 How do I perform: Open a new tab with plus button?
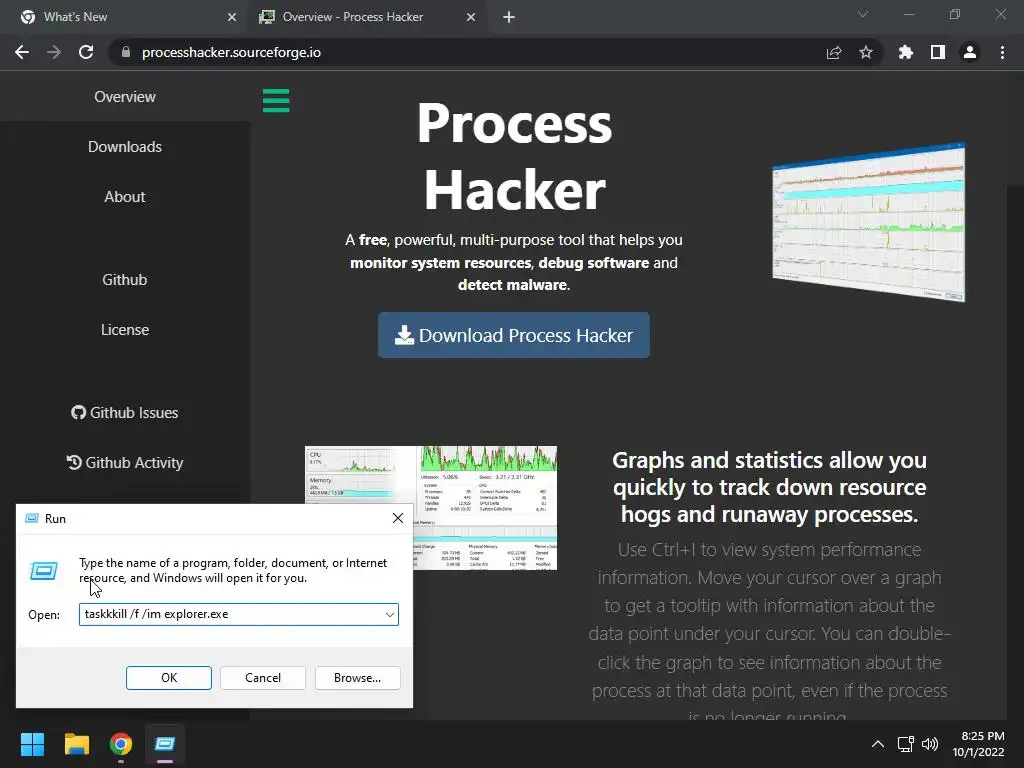[509, 17]
